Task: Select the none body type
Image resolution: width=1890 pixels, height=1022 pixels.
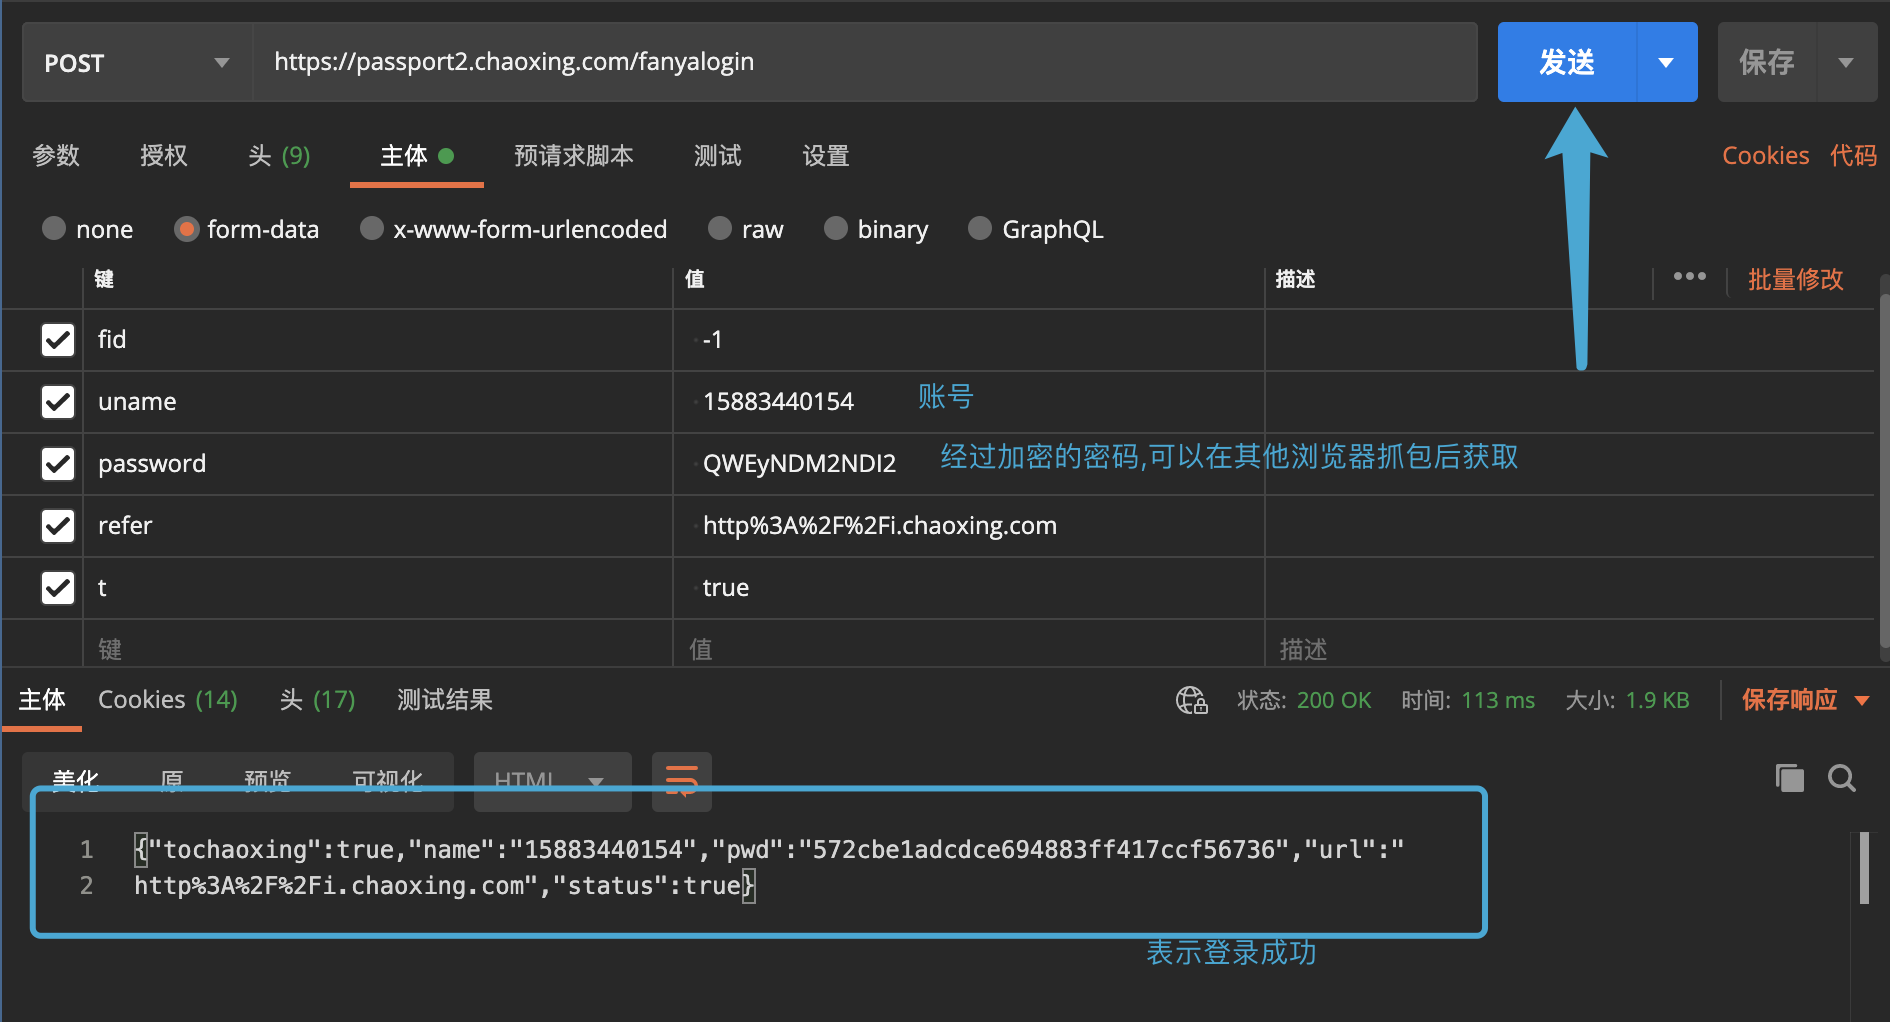Action: click(x=54, y=229)
